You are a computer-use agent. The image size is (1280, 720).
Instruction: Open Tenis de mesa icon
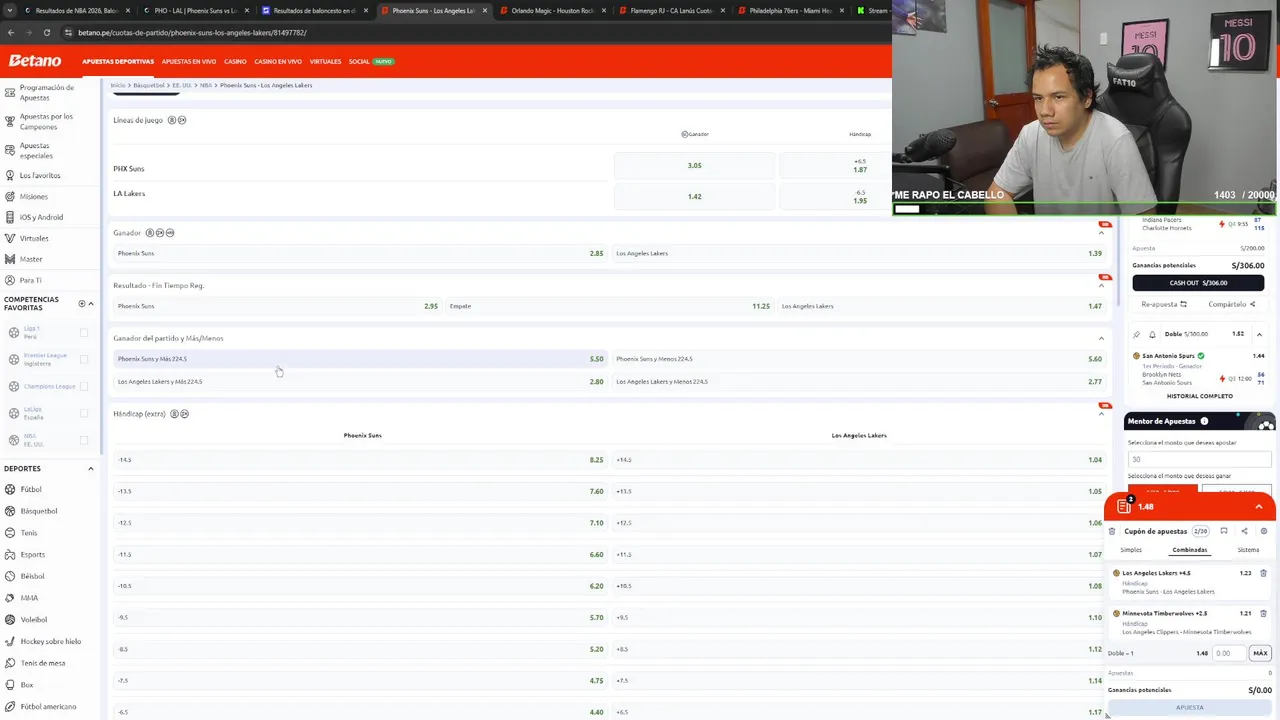point(10,663)
